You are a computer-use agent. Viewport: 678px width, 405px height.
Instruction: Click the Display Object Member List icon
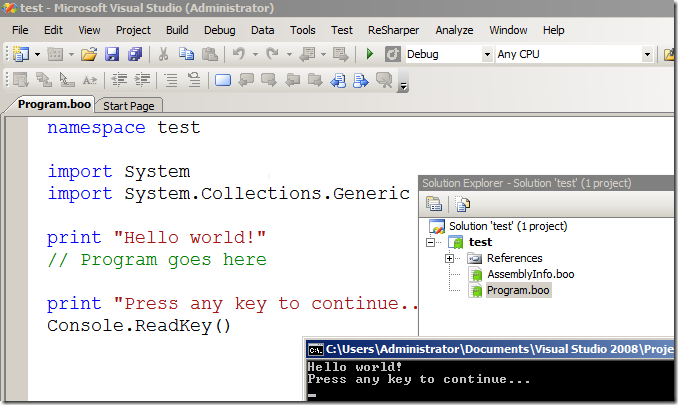point(20,80)
